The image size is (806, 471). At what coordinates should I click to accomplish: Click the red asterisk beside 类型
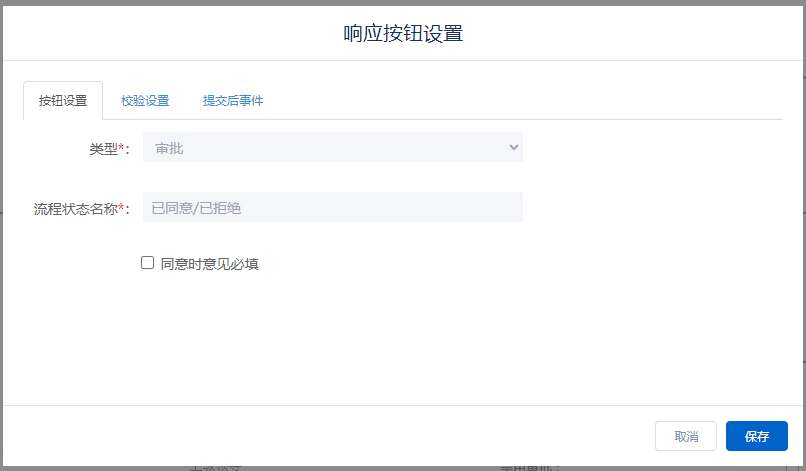[x=121, y=148]
